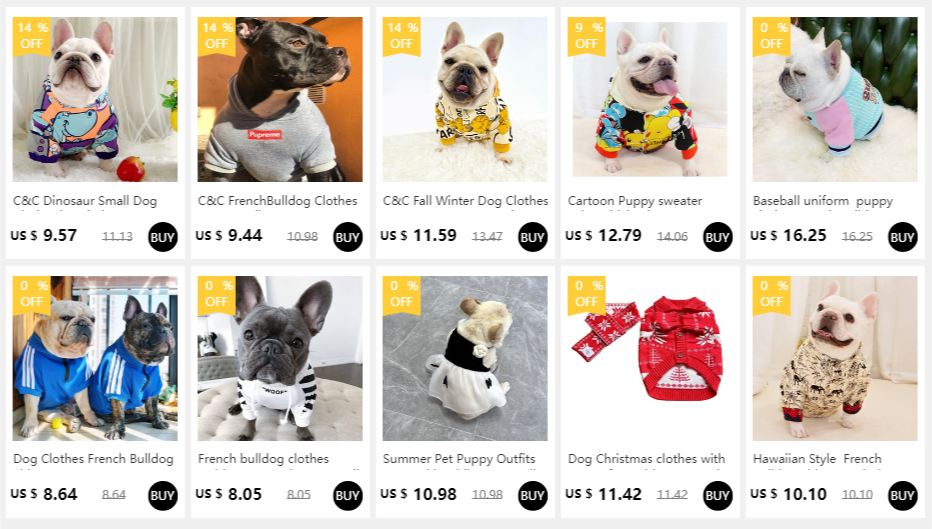The height and width of the screenshot is (529, 932).
Task: View the black and white dress dog image
Action: (465, 358)
